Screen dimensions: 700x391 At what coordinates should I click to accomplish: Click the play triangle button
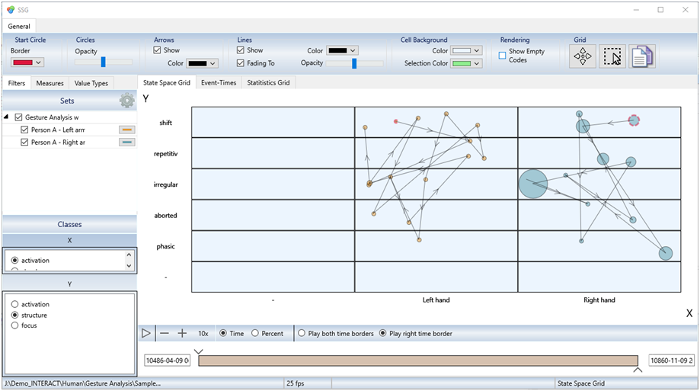click(x=146, y=333)
